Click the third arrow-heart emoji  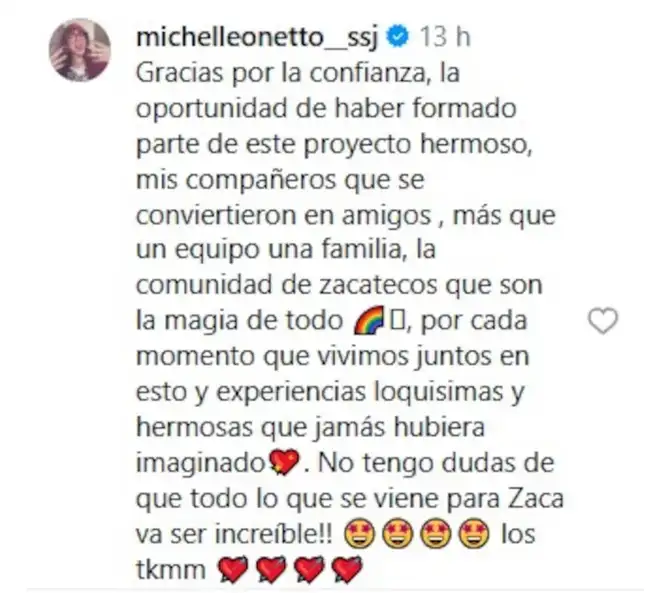tap(309, 569)
